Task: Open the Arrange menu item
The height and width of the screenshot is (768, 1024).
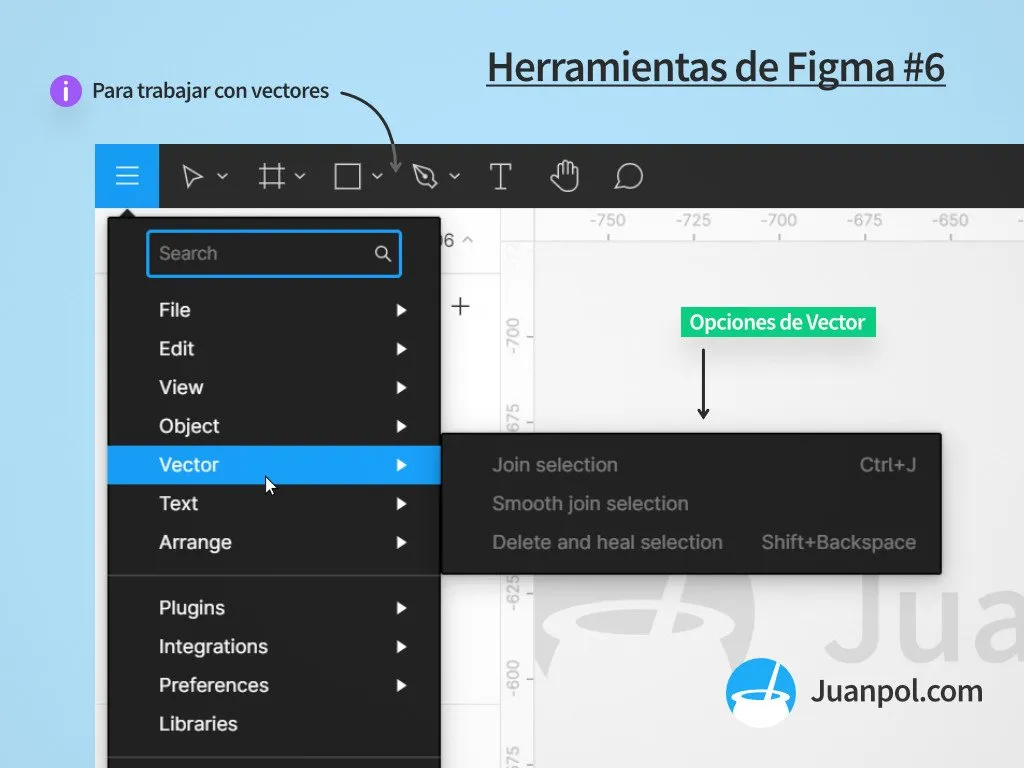Action: click(x=274, y=542)
